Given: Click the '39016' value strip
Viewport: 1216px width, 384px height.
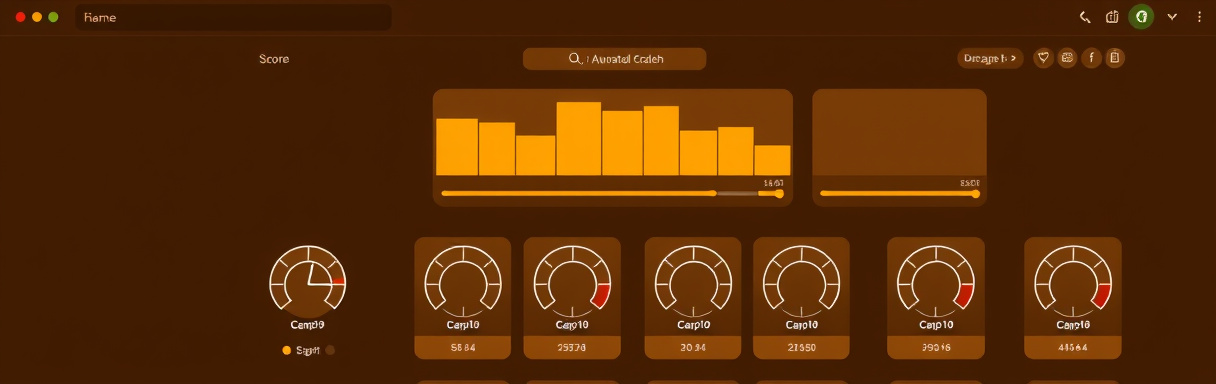Looking at the screenshot, I should pos(936,348).
